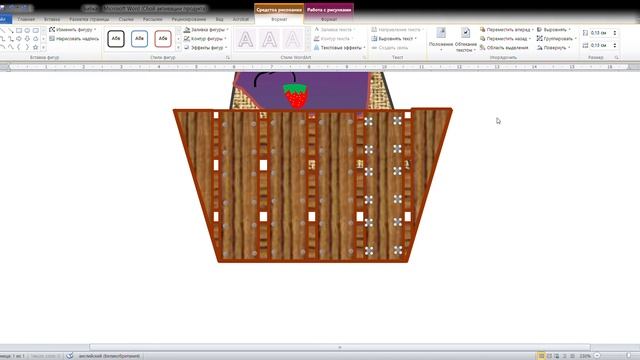Switch to Главная (Home) ribbon tab

pyautogui.click(x=26, y=19)
